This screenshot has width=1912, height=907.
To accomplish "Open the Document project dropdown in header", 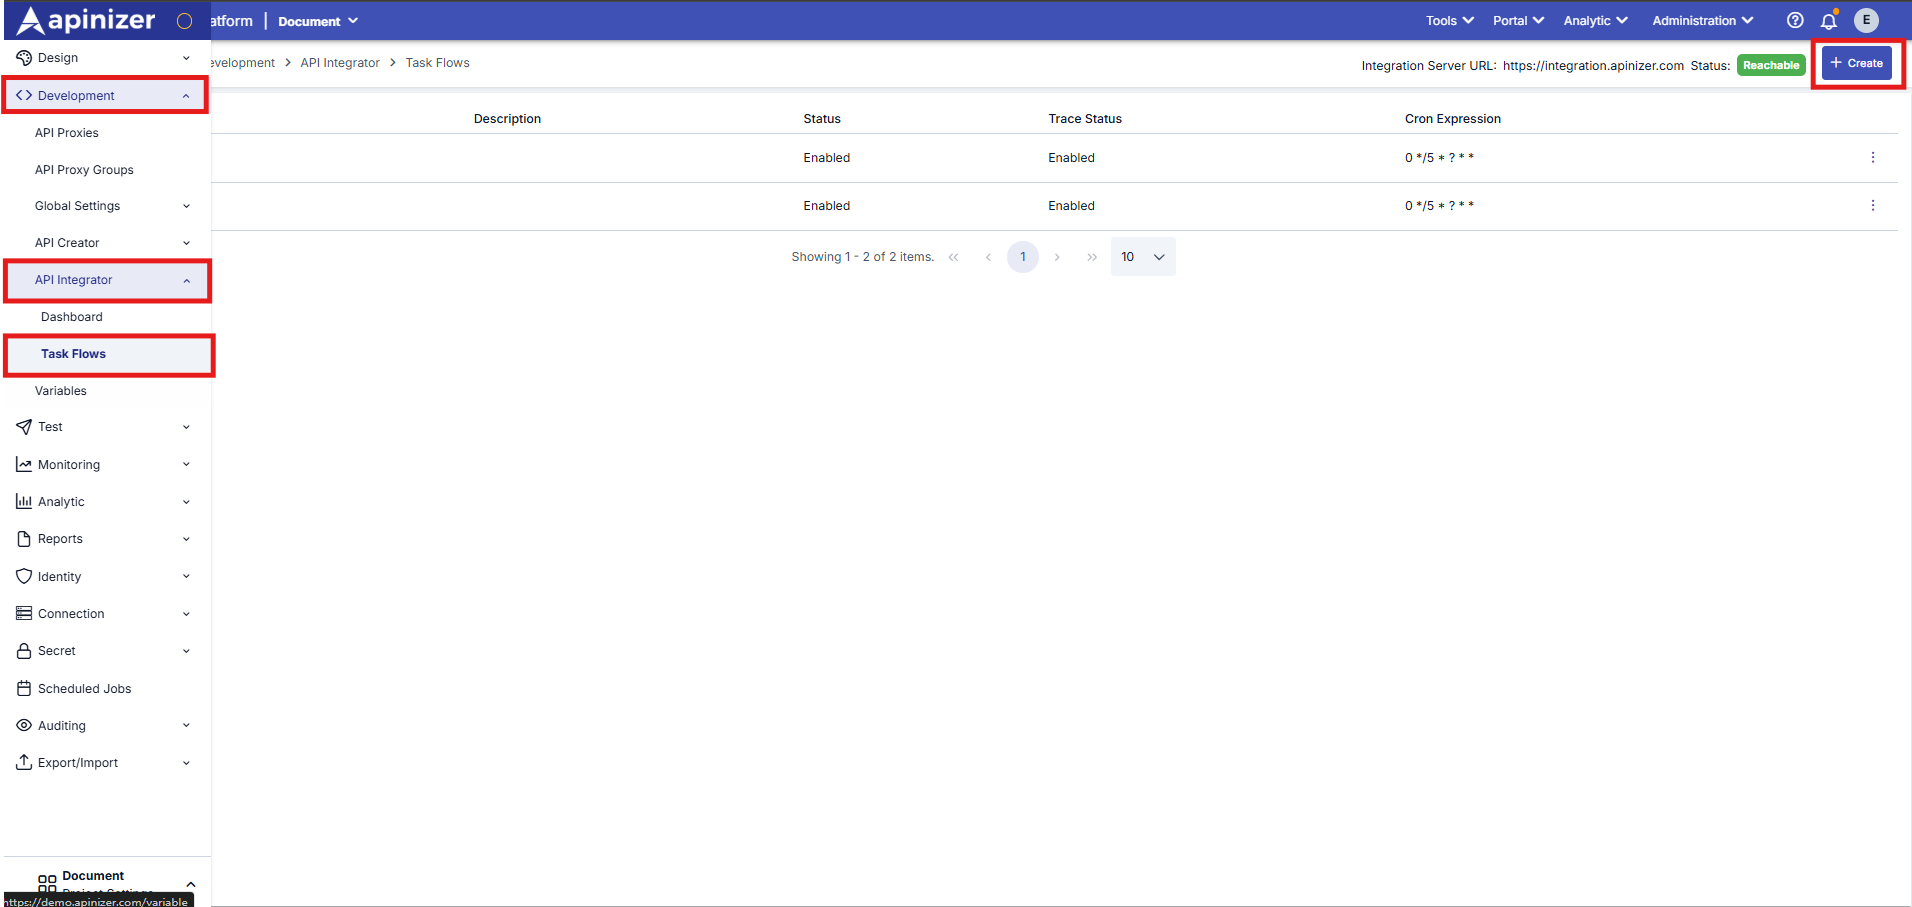I will pyautogui.click(x=318, y=21).
